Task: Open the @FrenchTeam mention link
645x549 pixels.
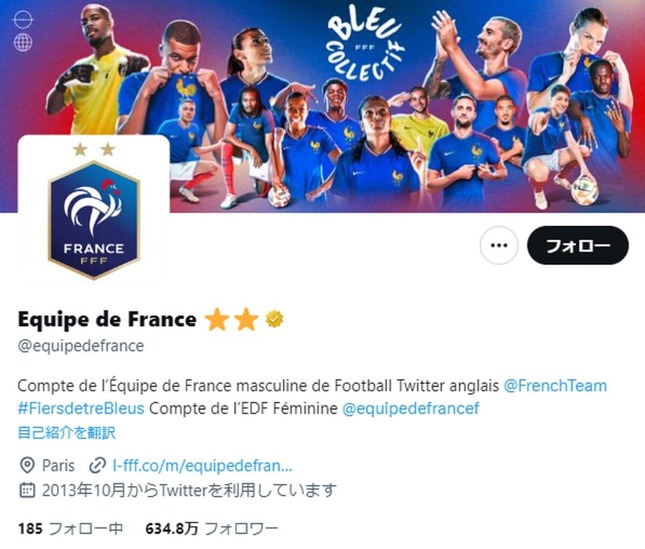Action: coord(555,386)
